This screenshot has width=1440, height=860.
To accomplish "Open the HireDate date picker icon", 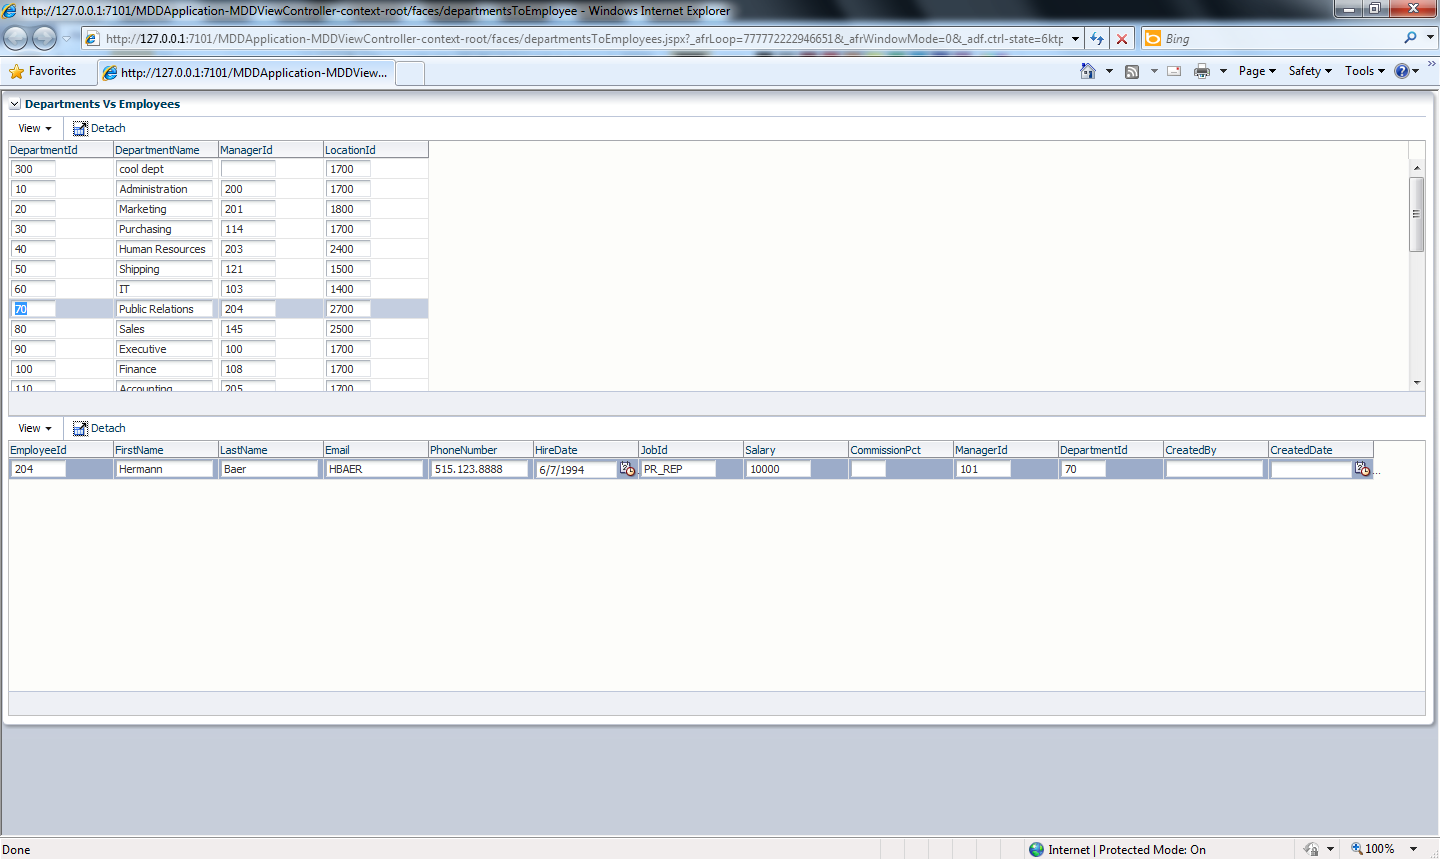I will tap(627, 468).
